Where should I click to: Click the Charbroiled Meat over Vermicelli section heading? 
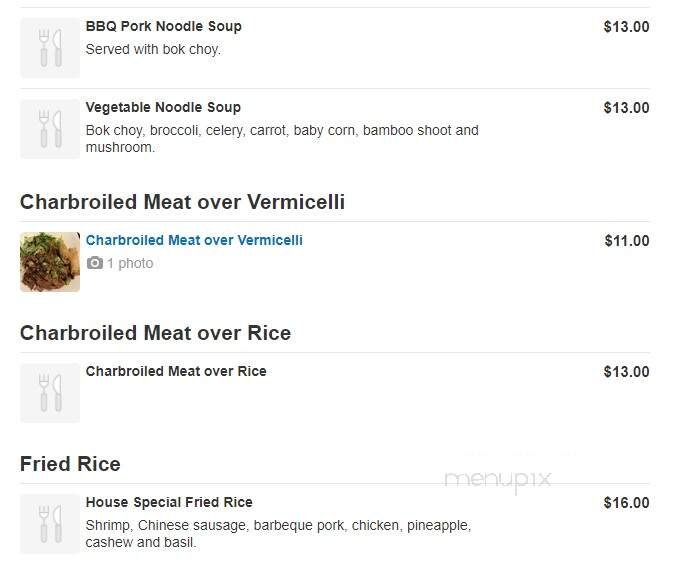click(182, 202)
